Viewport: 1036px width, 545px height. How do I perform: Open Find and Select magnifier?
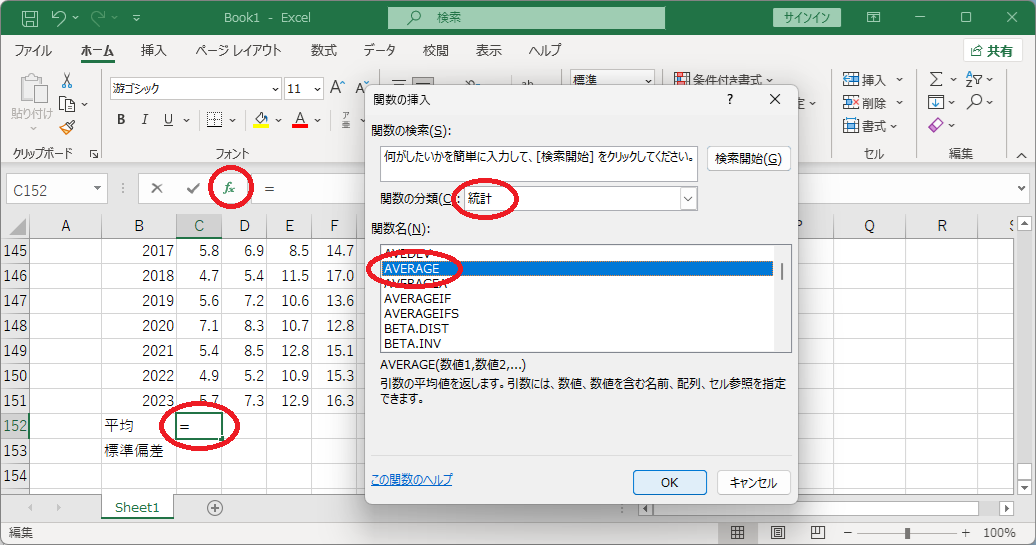tap(974, 102)
